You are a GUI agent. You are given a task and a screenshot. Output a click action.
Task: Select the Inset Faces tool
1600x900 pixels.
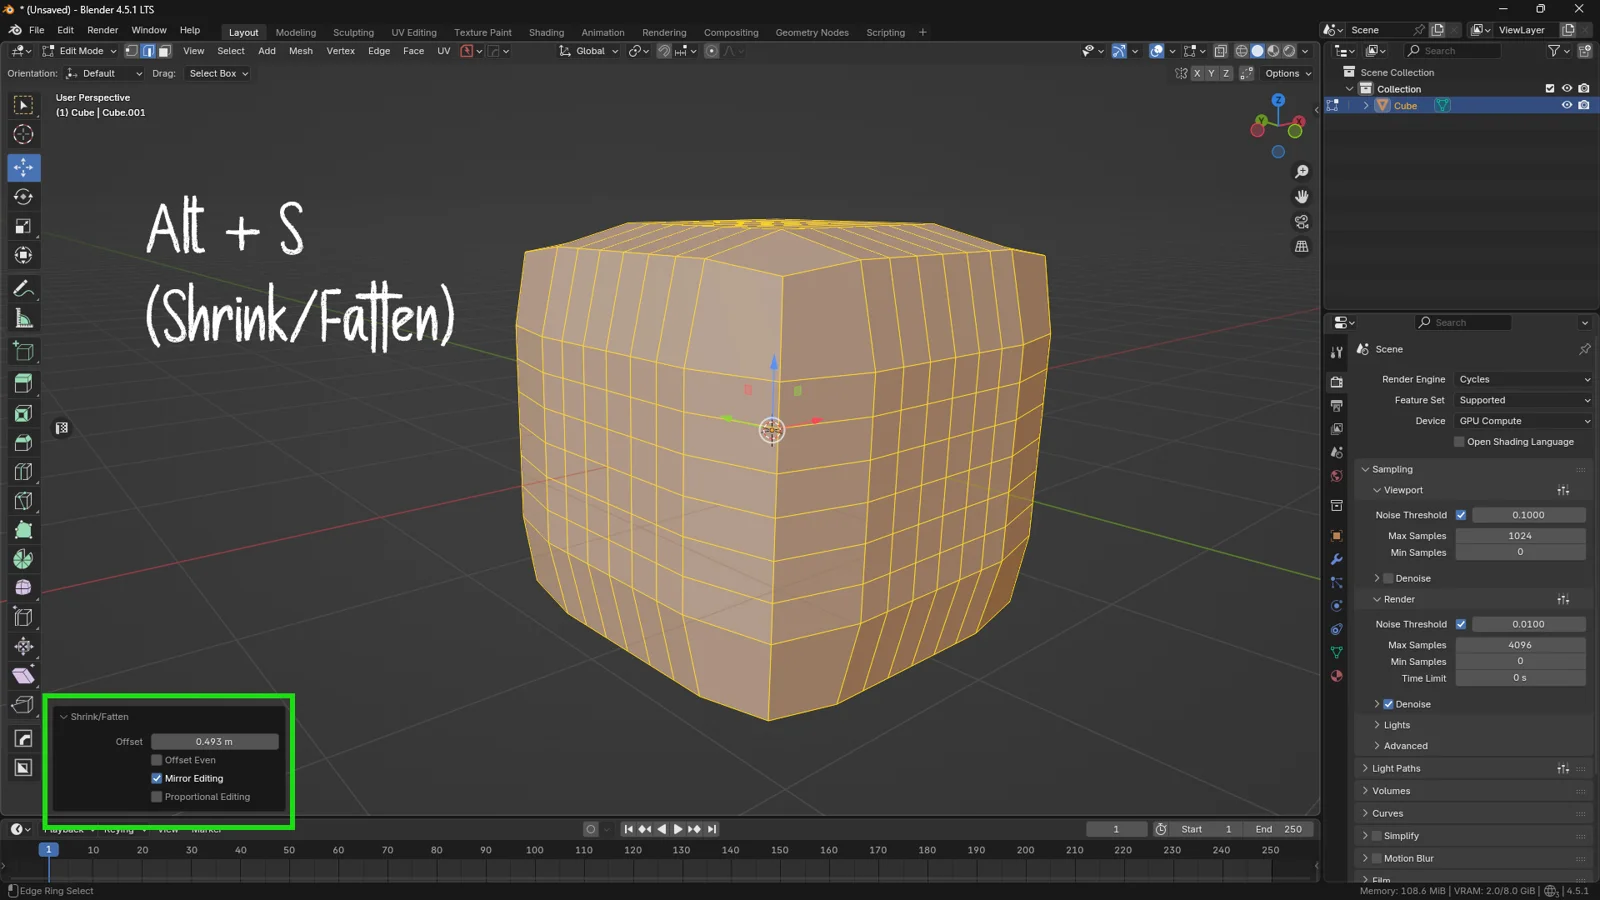pos(23,413)
